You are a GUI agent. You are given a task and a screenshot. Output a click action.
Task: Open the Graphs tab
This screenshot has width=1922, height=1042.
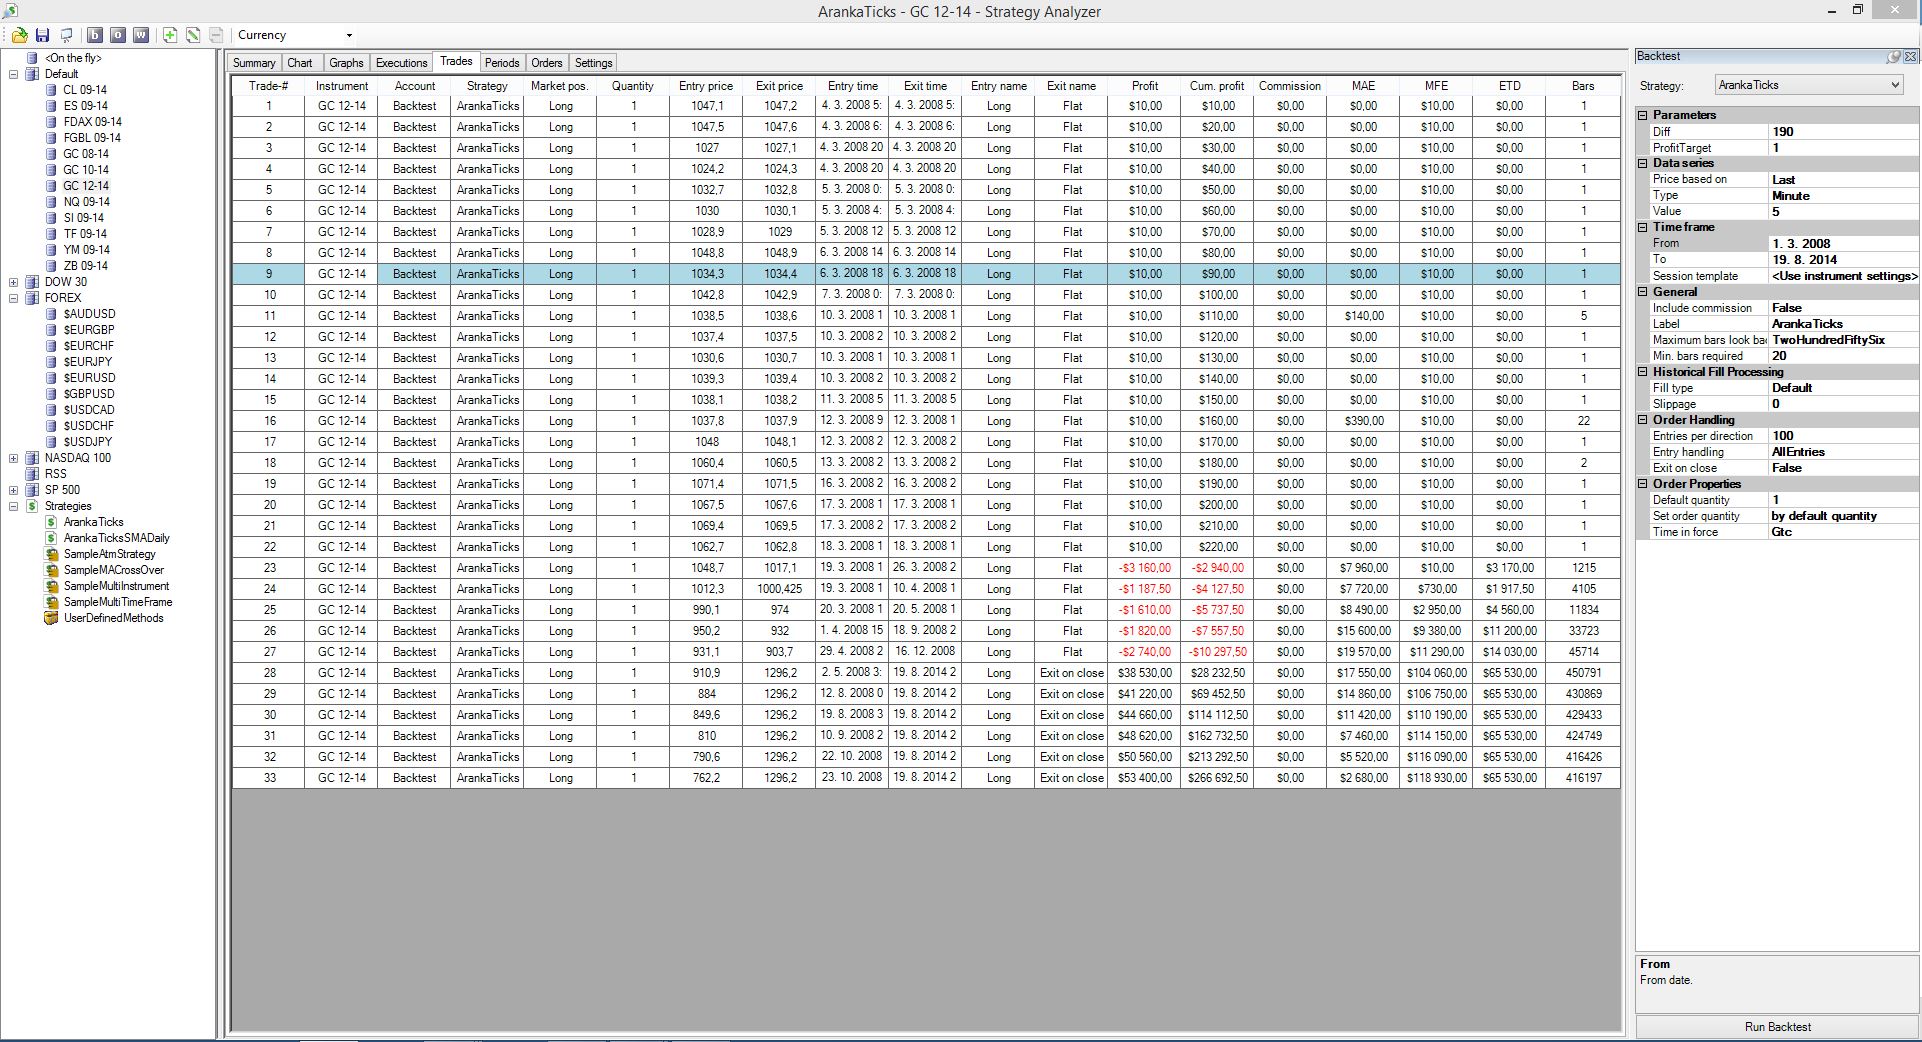coord(346,63)
